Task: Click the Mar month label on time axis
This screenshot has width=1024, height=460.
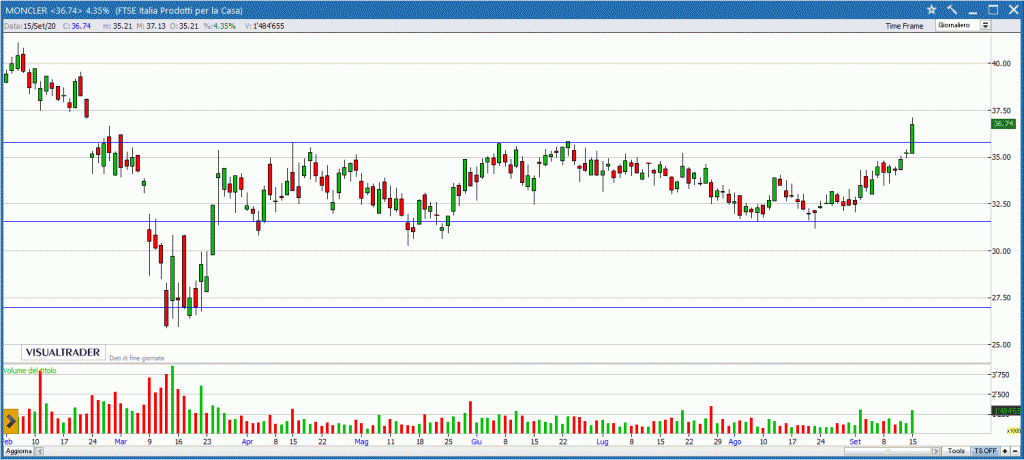Action: [121, 442]
